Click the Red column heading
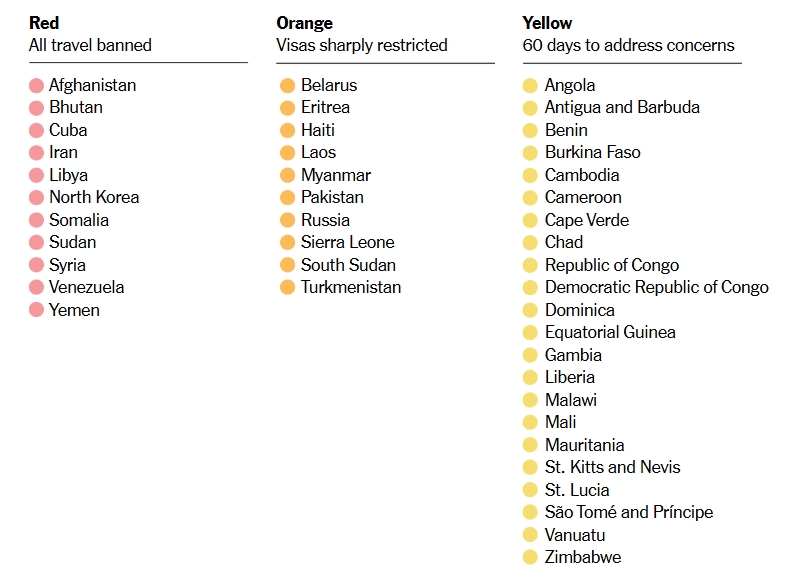This screenshot has width=786, height=581. coord(44,22)
